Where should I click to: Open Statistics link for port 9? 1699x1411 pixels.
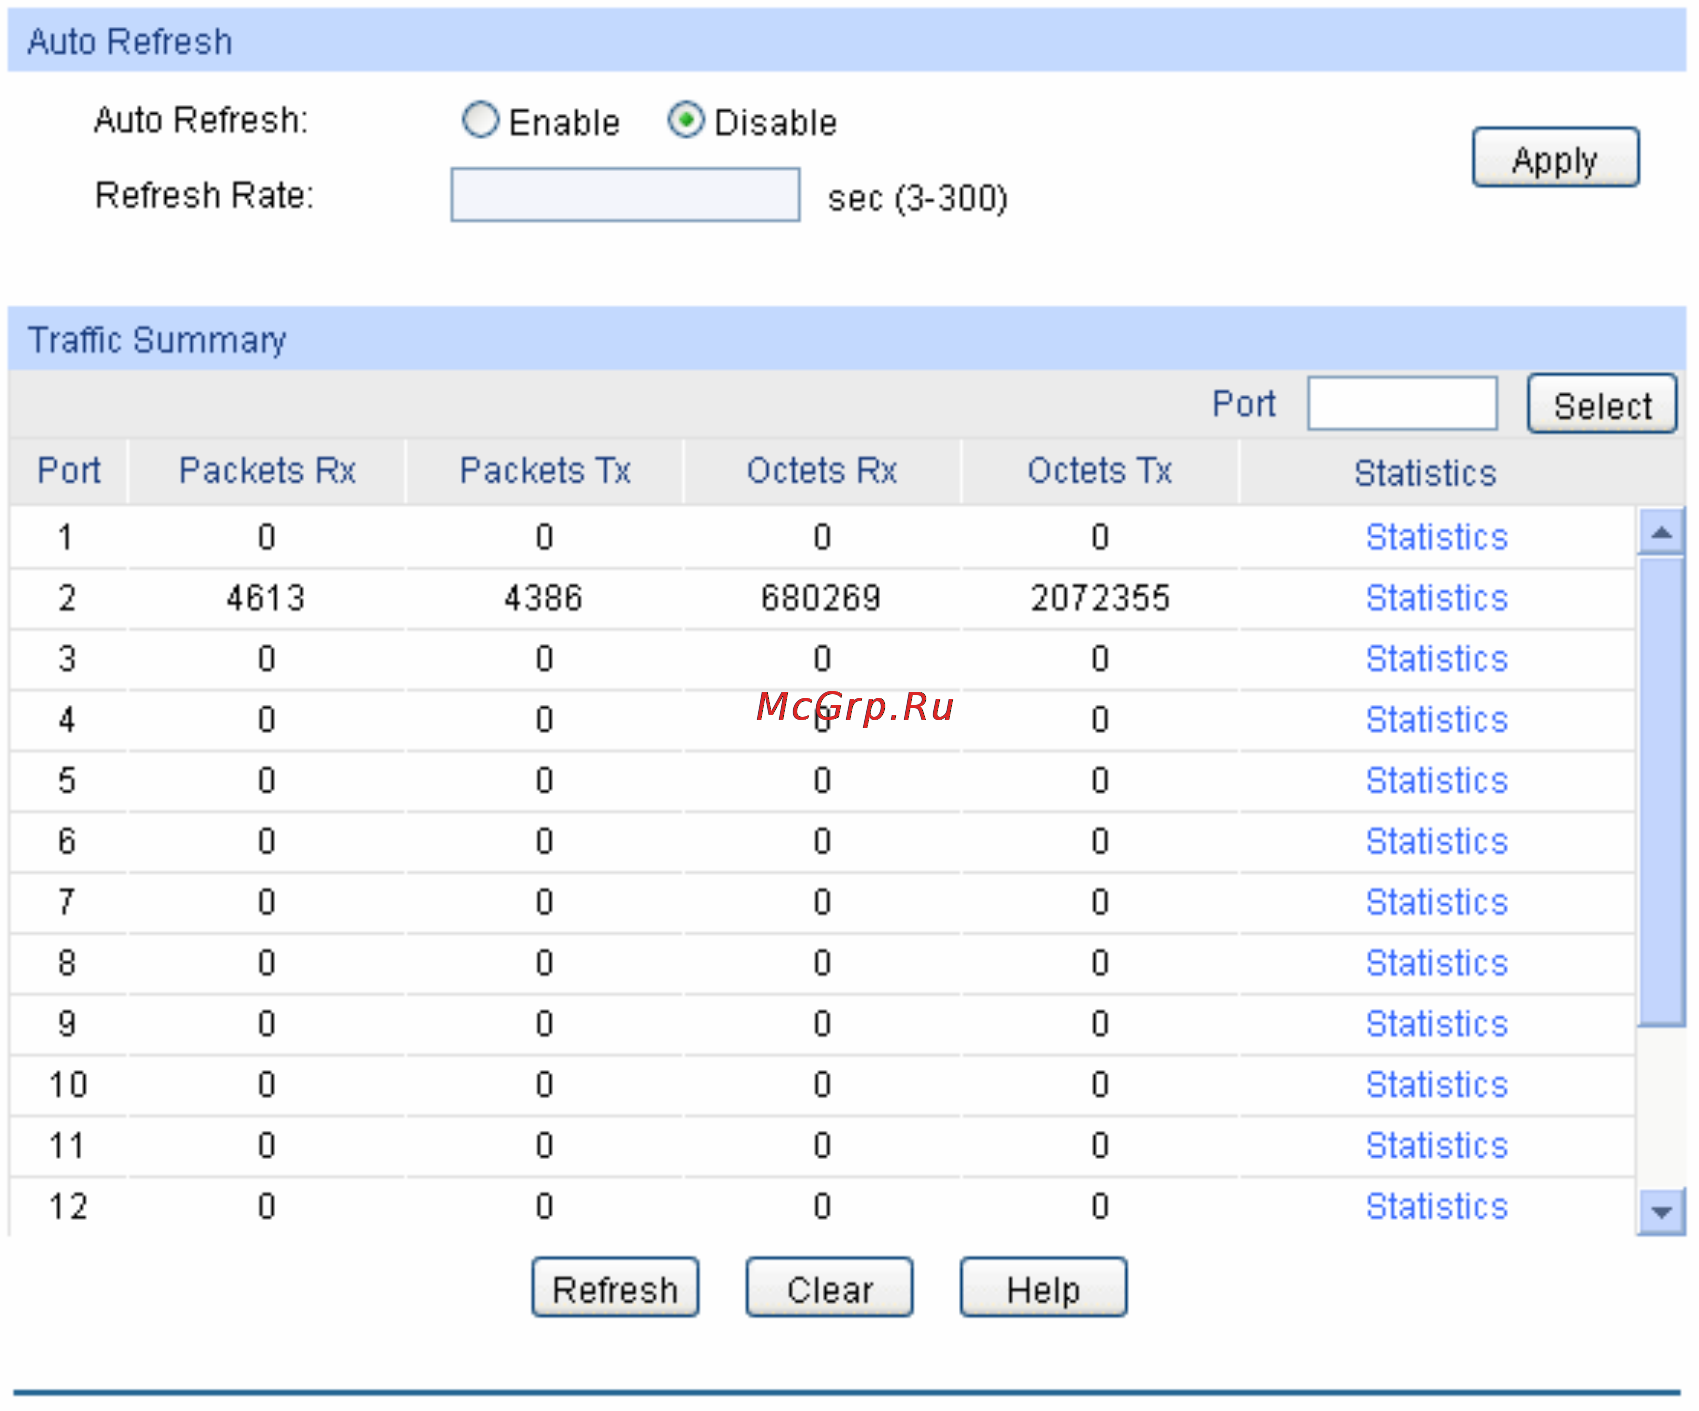tap(1436, 1024)
